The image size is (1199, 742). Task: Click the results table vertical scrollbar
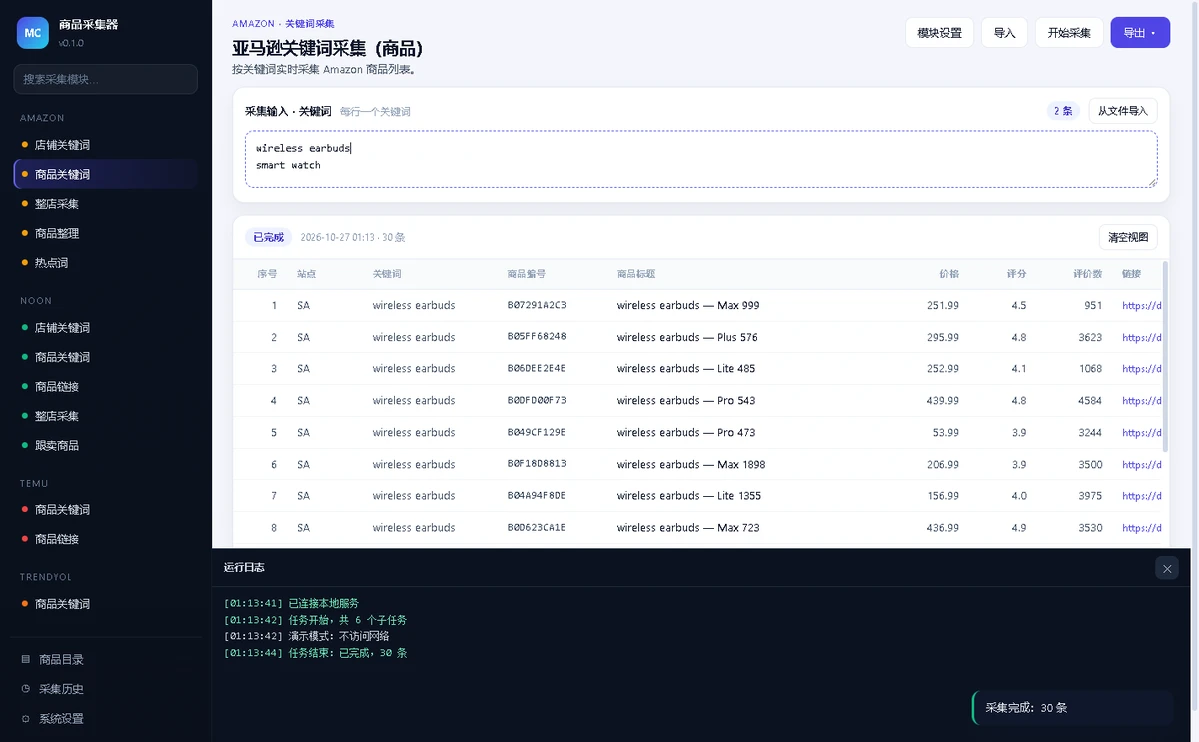pyautogui.click(x=1165, y=356)
